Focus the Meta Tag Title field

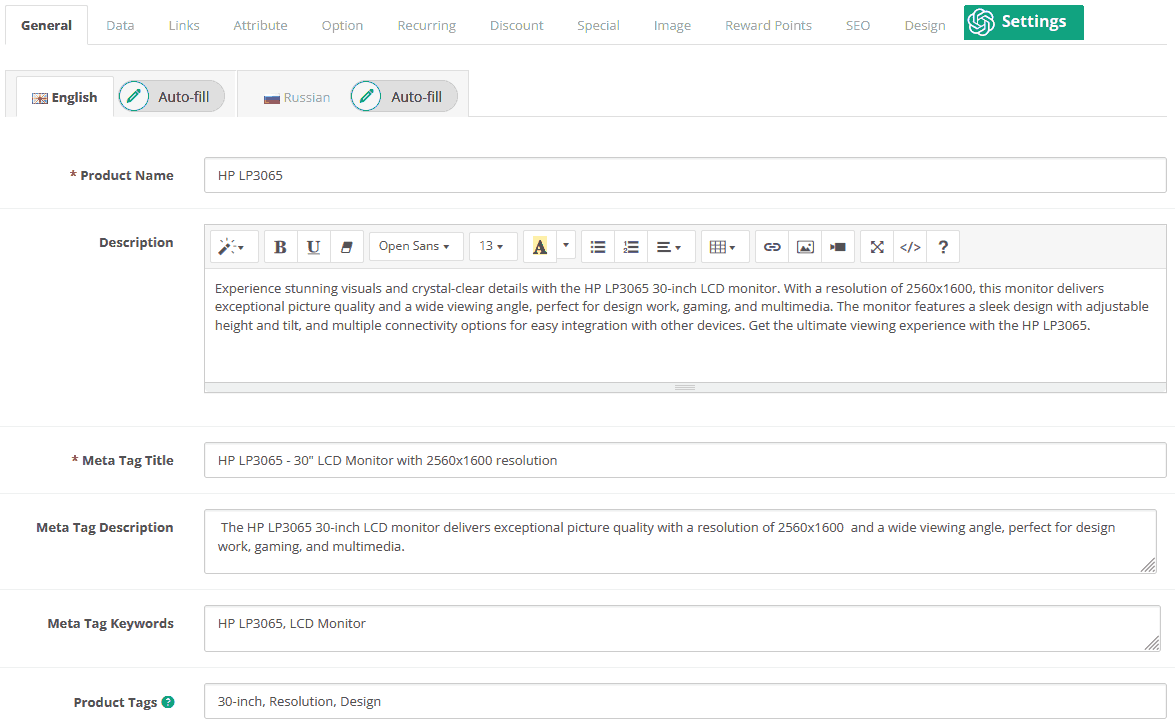tap(685, 460)
